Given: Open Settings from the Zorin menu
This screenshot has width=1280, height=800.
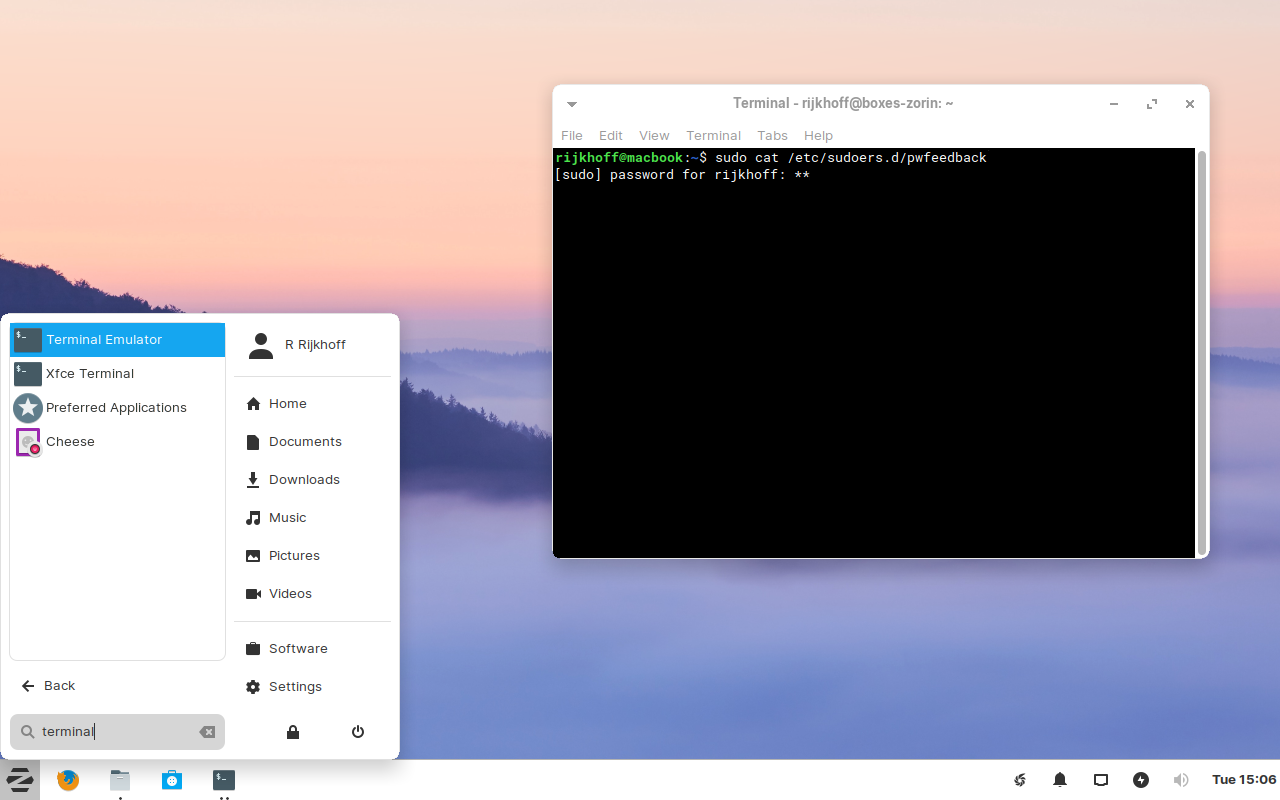Looking at the screenshot, I should tap(312, 687).
